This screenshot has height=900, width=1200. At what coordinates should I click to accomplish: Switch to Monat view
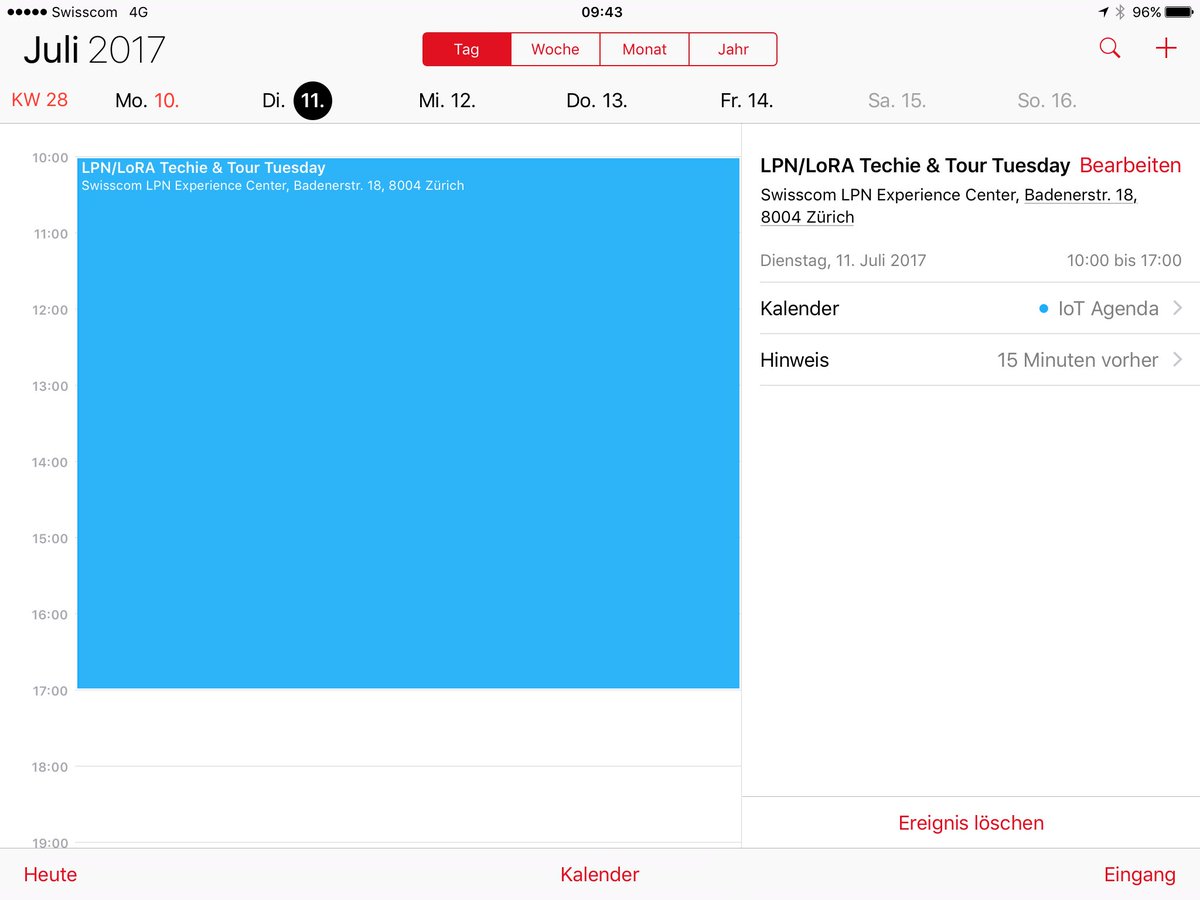pyautogui.click(x=644, y=49)
